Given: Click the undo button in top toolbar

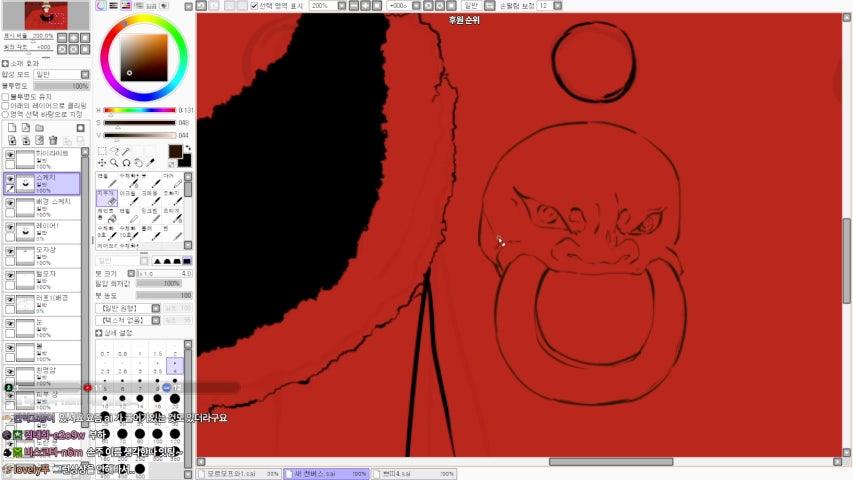Looking at the screenshot, I should point(201,5).
